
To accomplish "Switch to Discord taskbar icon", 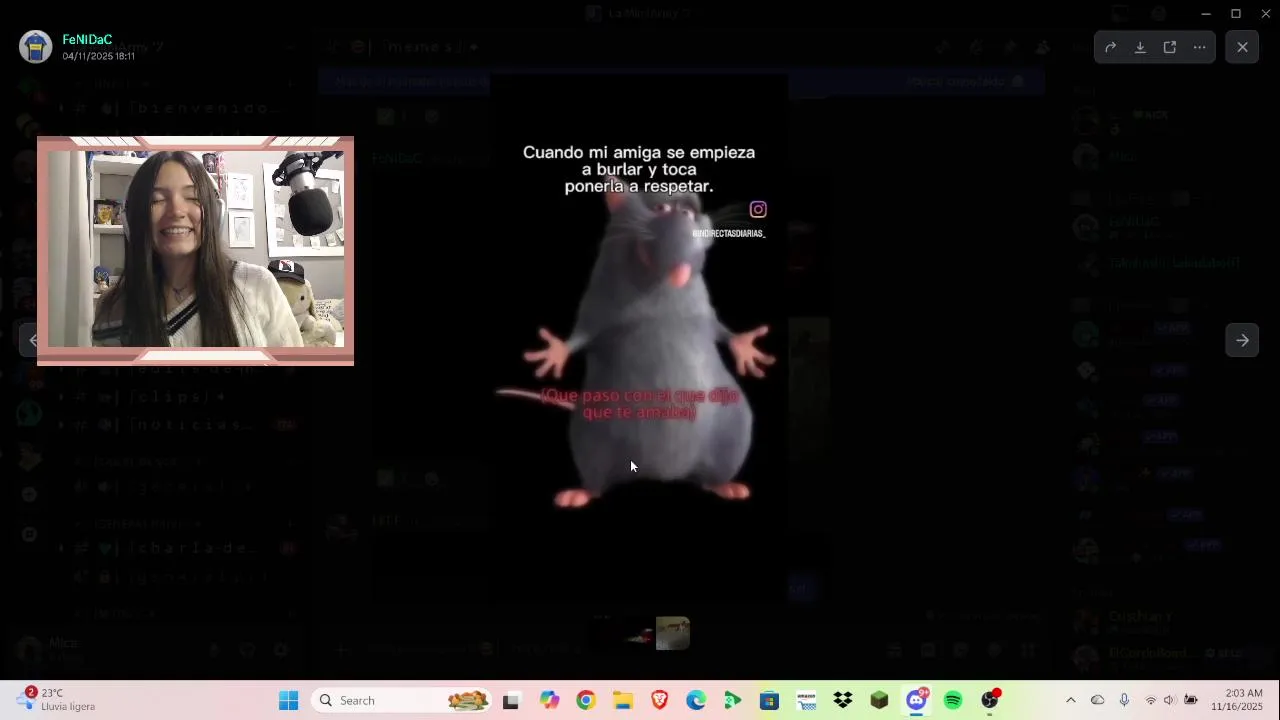I will [x=916, y=700].
